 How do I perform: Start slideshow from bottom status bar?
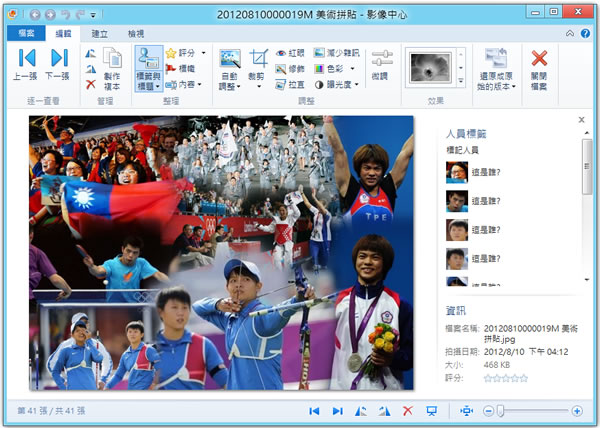click(431, 411)
